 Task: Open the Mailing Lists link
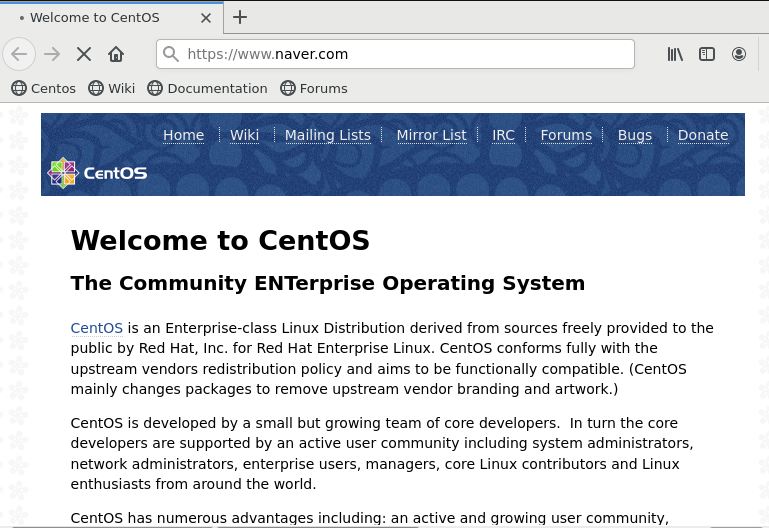coord(328,135)
